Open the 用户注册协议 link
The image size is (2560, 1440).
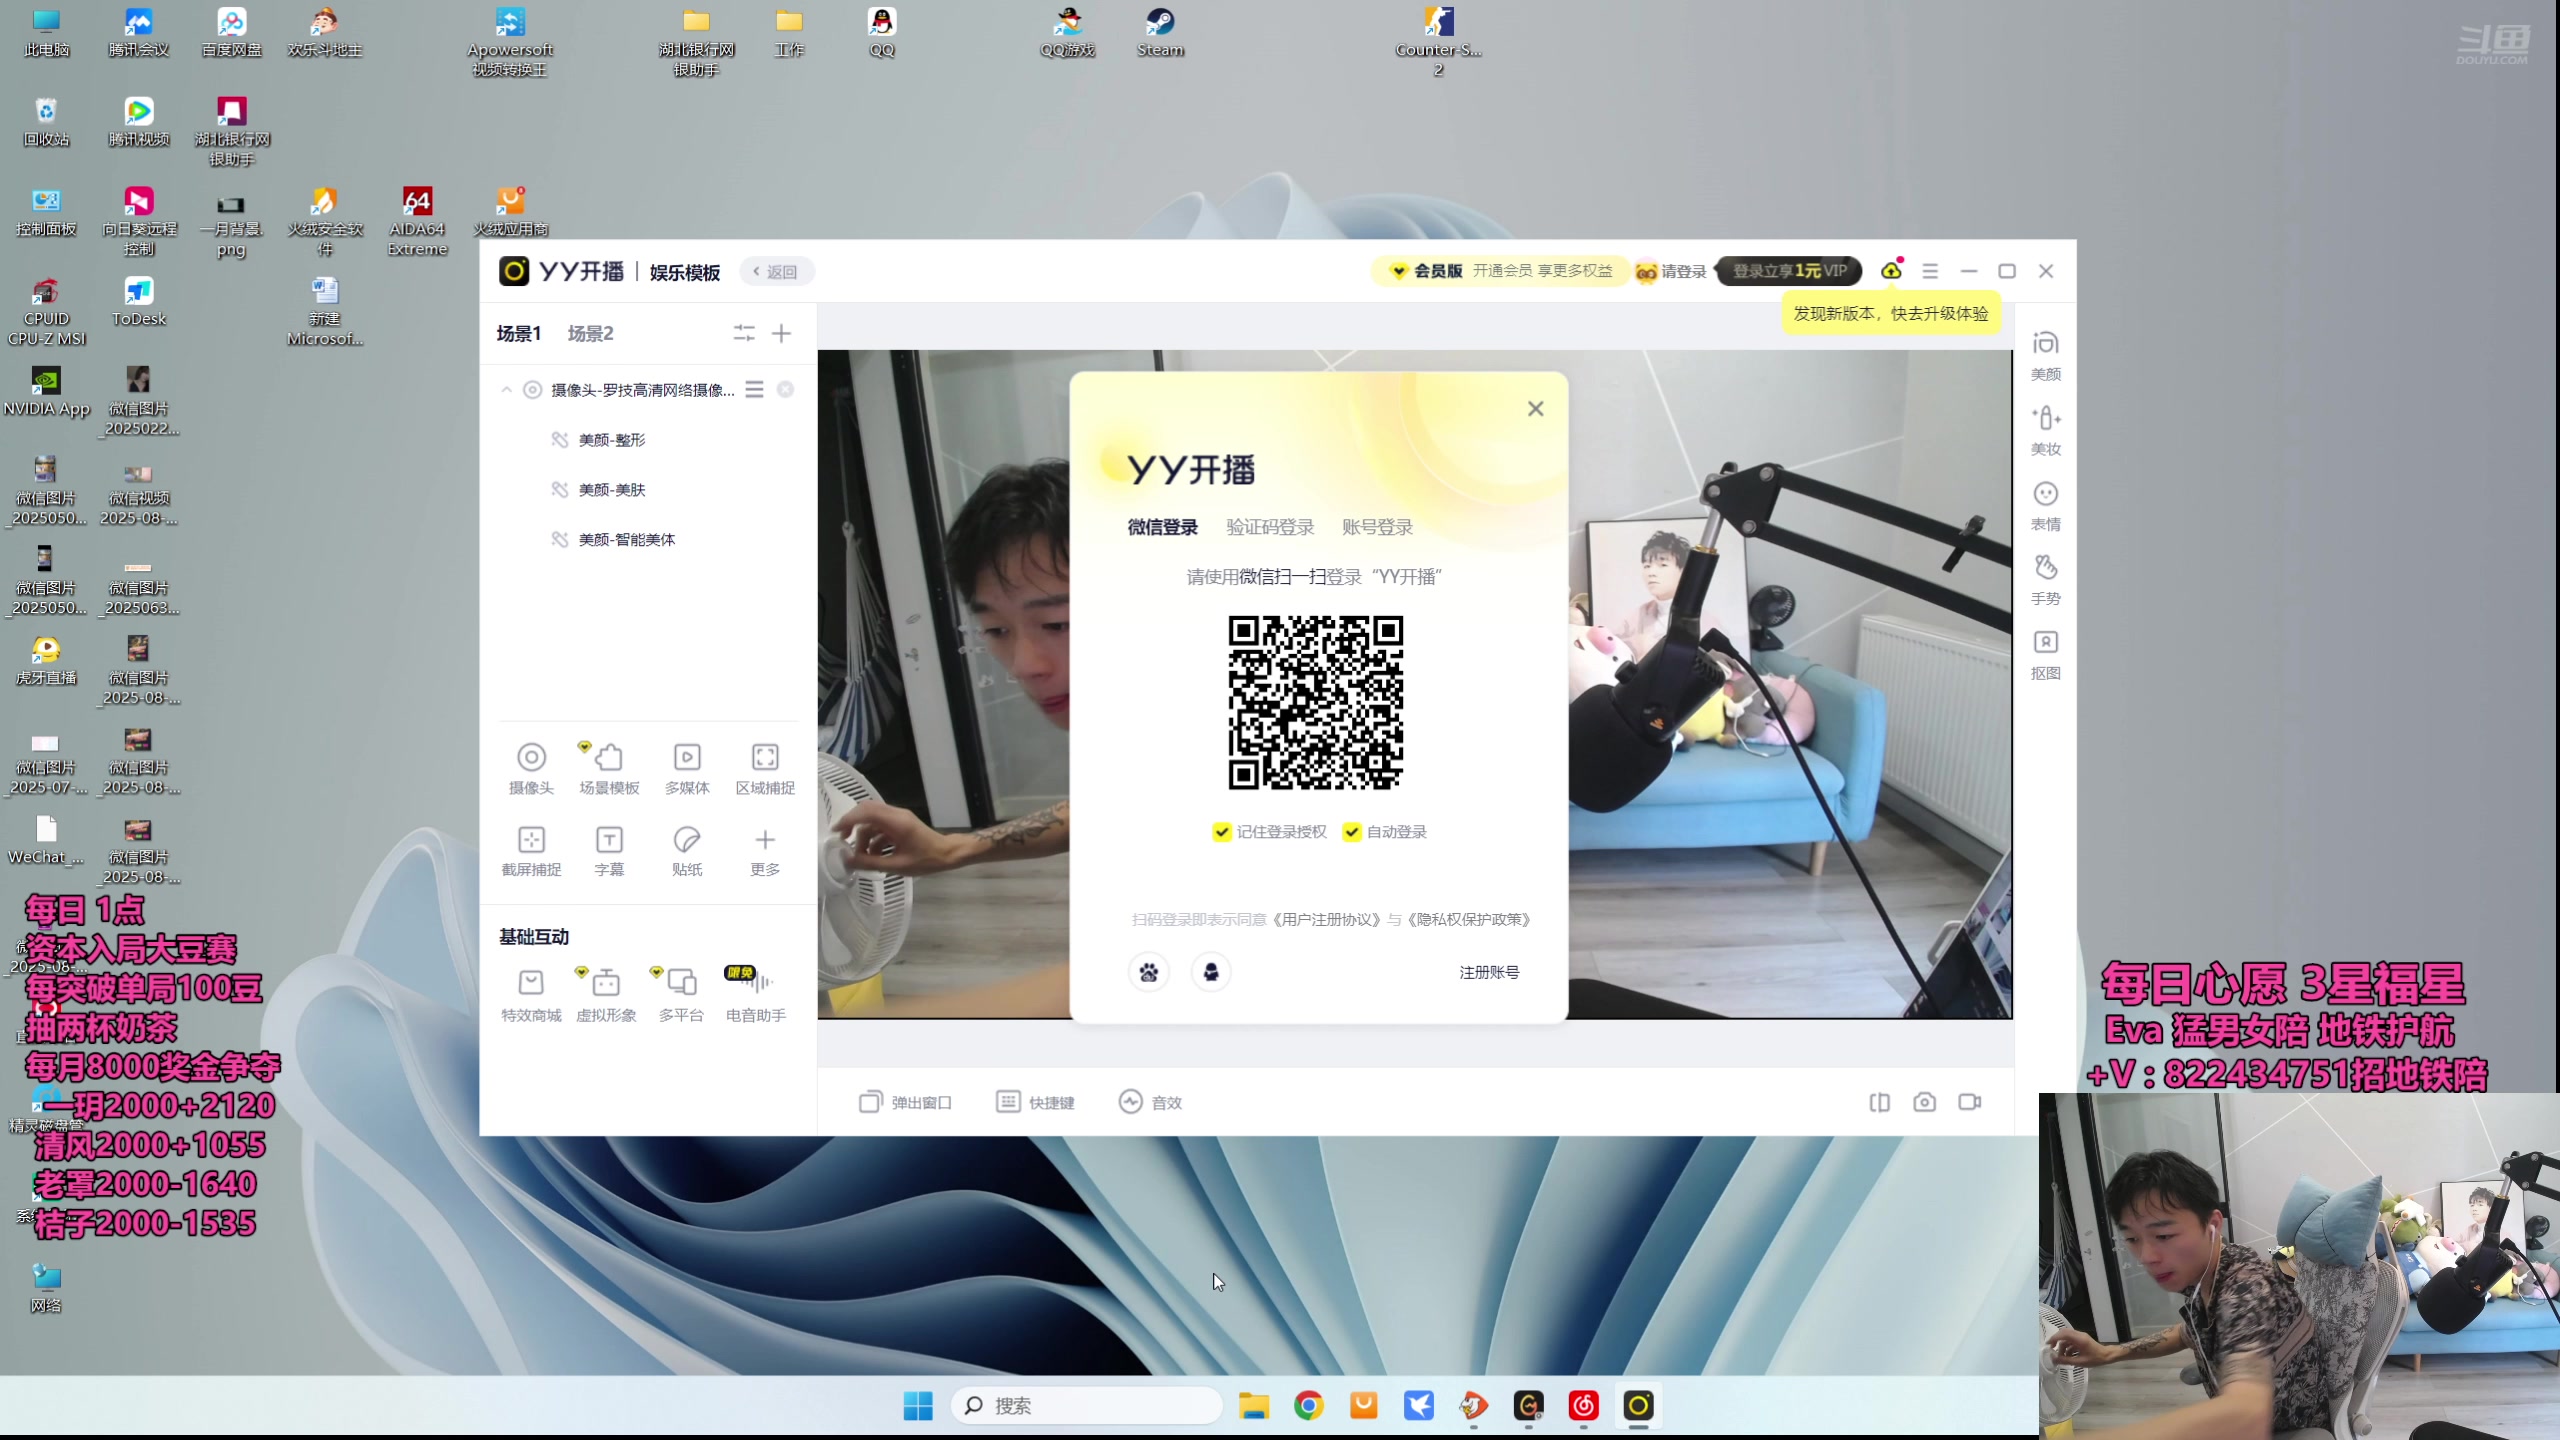pos(1328,920)
